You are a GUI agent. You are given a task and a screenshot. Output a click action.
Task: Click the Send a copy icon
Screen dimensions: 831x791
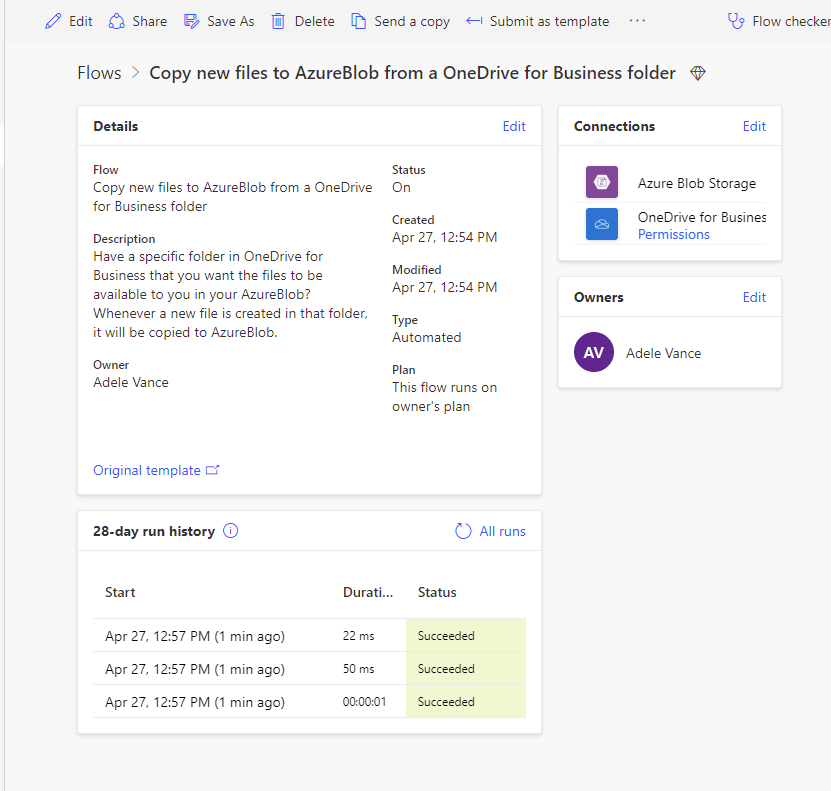[x=358, y=21]
